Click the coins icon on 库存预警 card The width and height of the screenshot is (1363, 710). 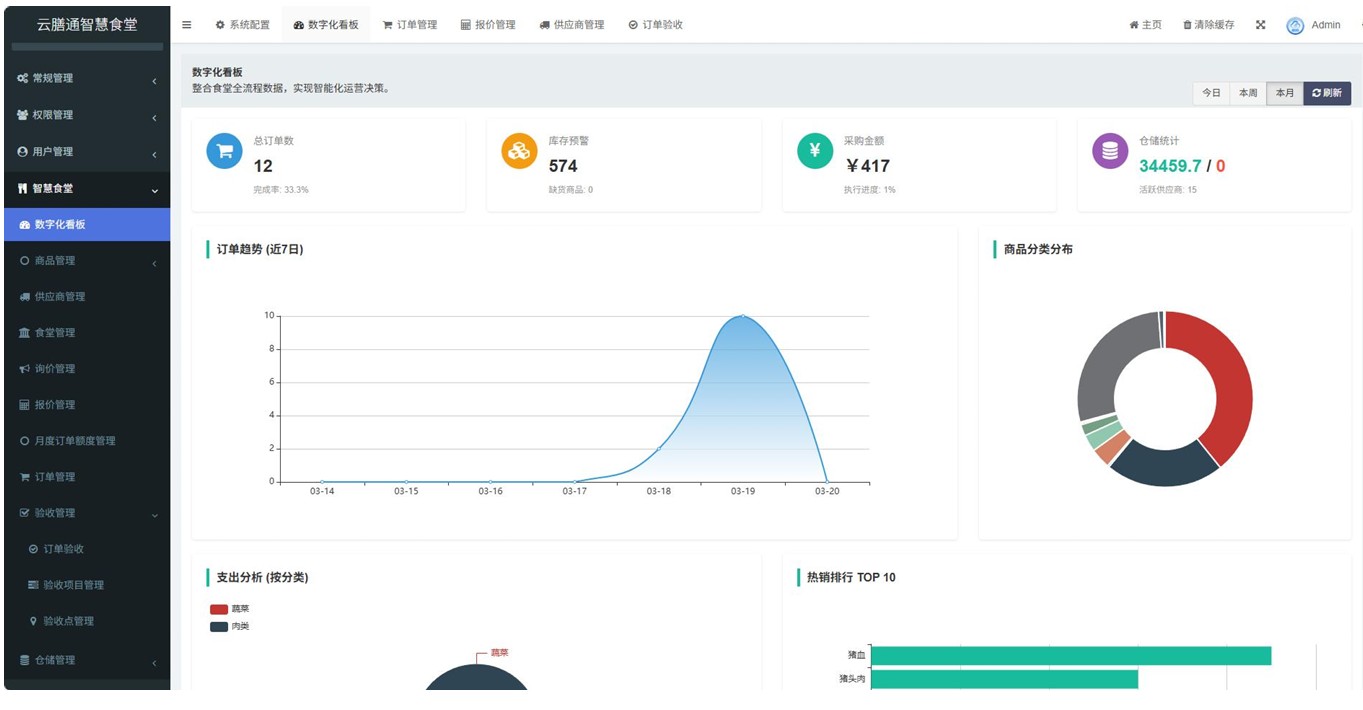coord(519,150)
